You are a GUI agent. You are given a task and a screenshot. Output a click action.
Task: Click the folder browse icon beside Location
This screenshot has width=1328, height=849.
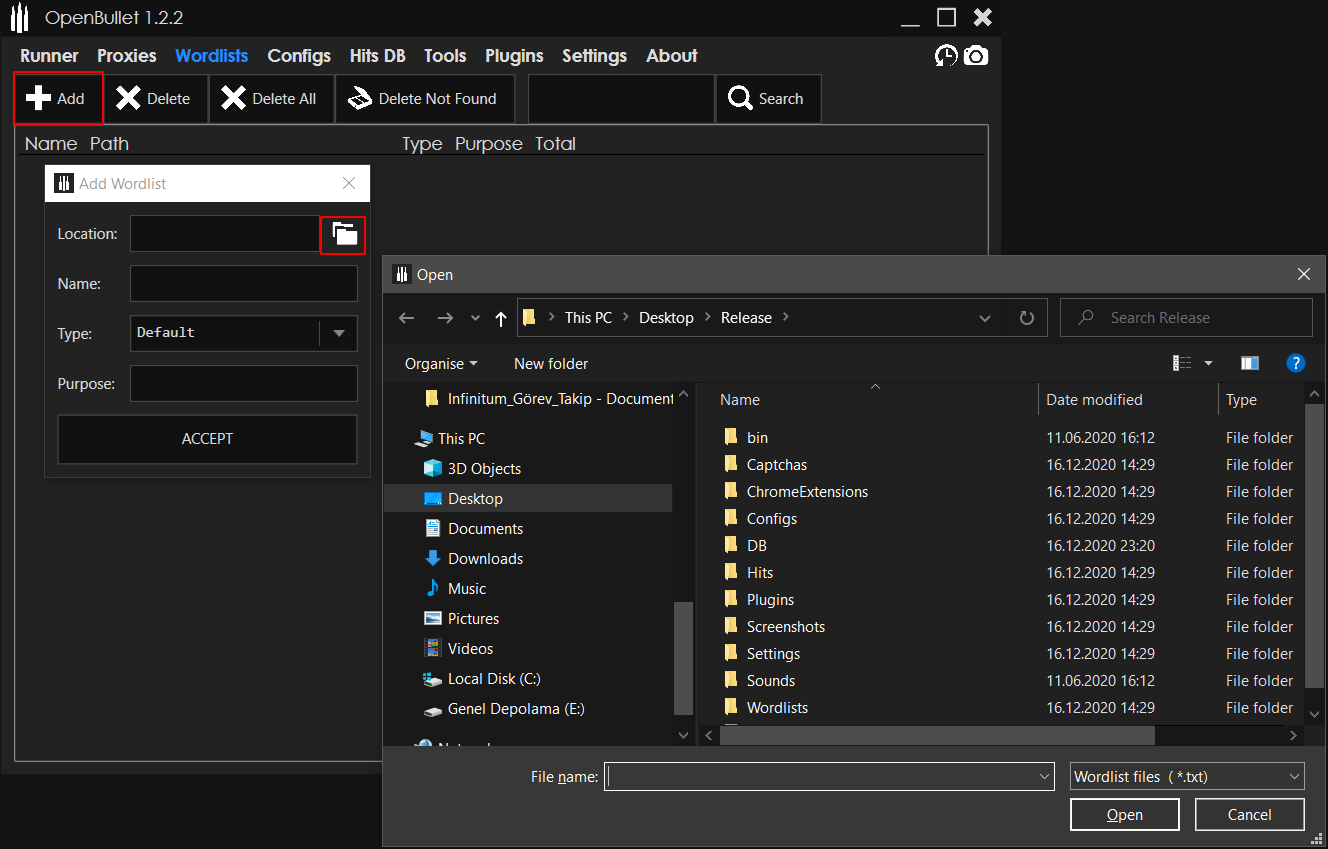[343, 234]
